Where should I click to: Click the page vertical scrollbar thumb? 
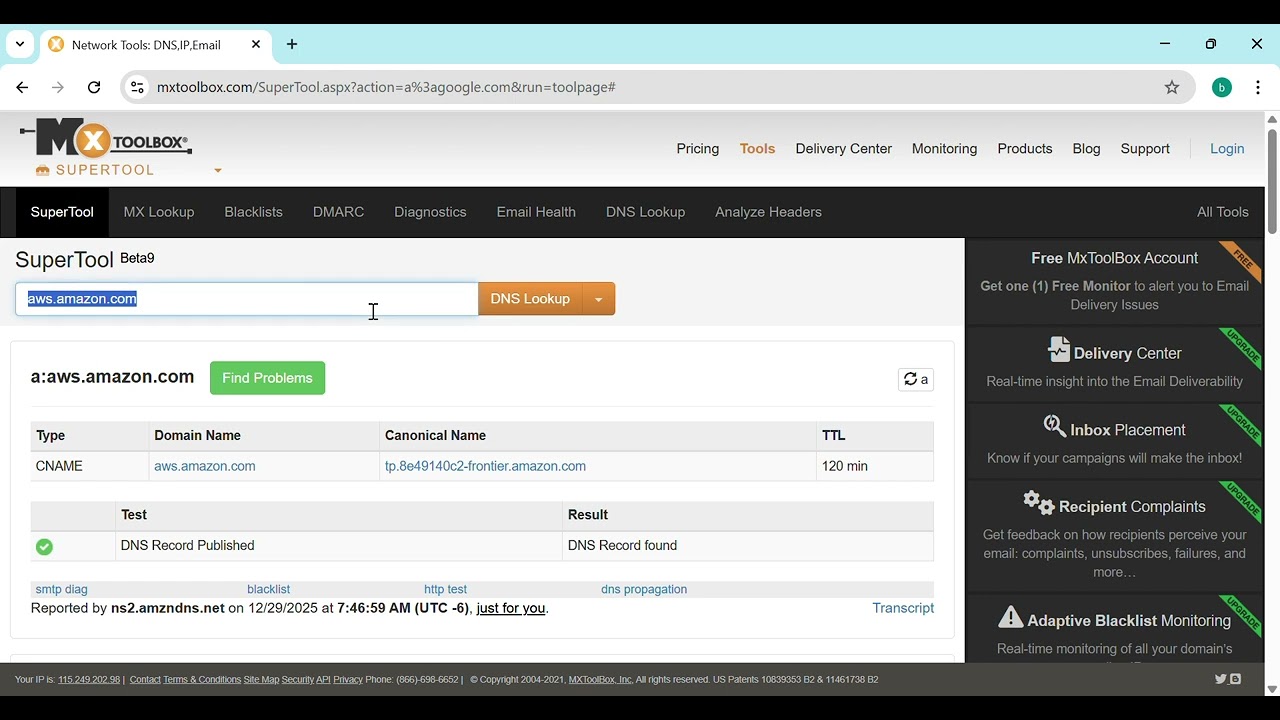click(1272, 181)
